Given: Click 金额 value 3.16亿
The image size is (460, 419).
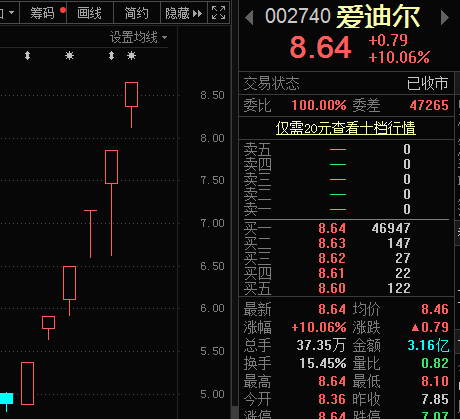Looking at the screenshot, I should pyautogui.click(x=428, y=345).
